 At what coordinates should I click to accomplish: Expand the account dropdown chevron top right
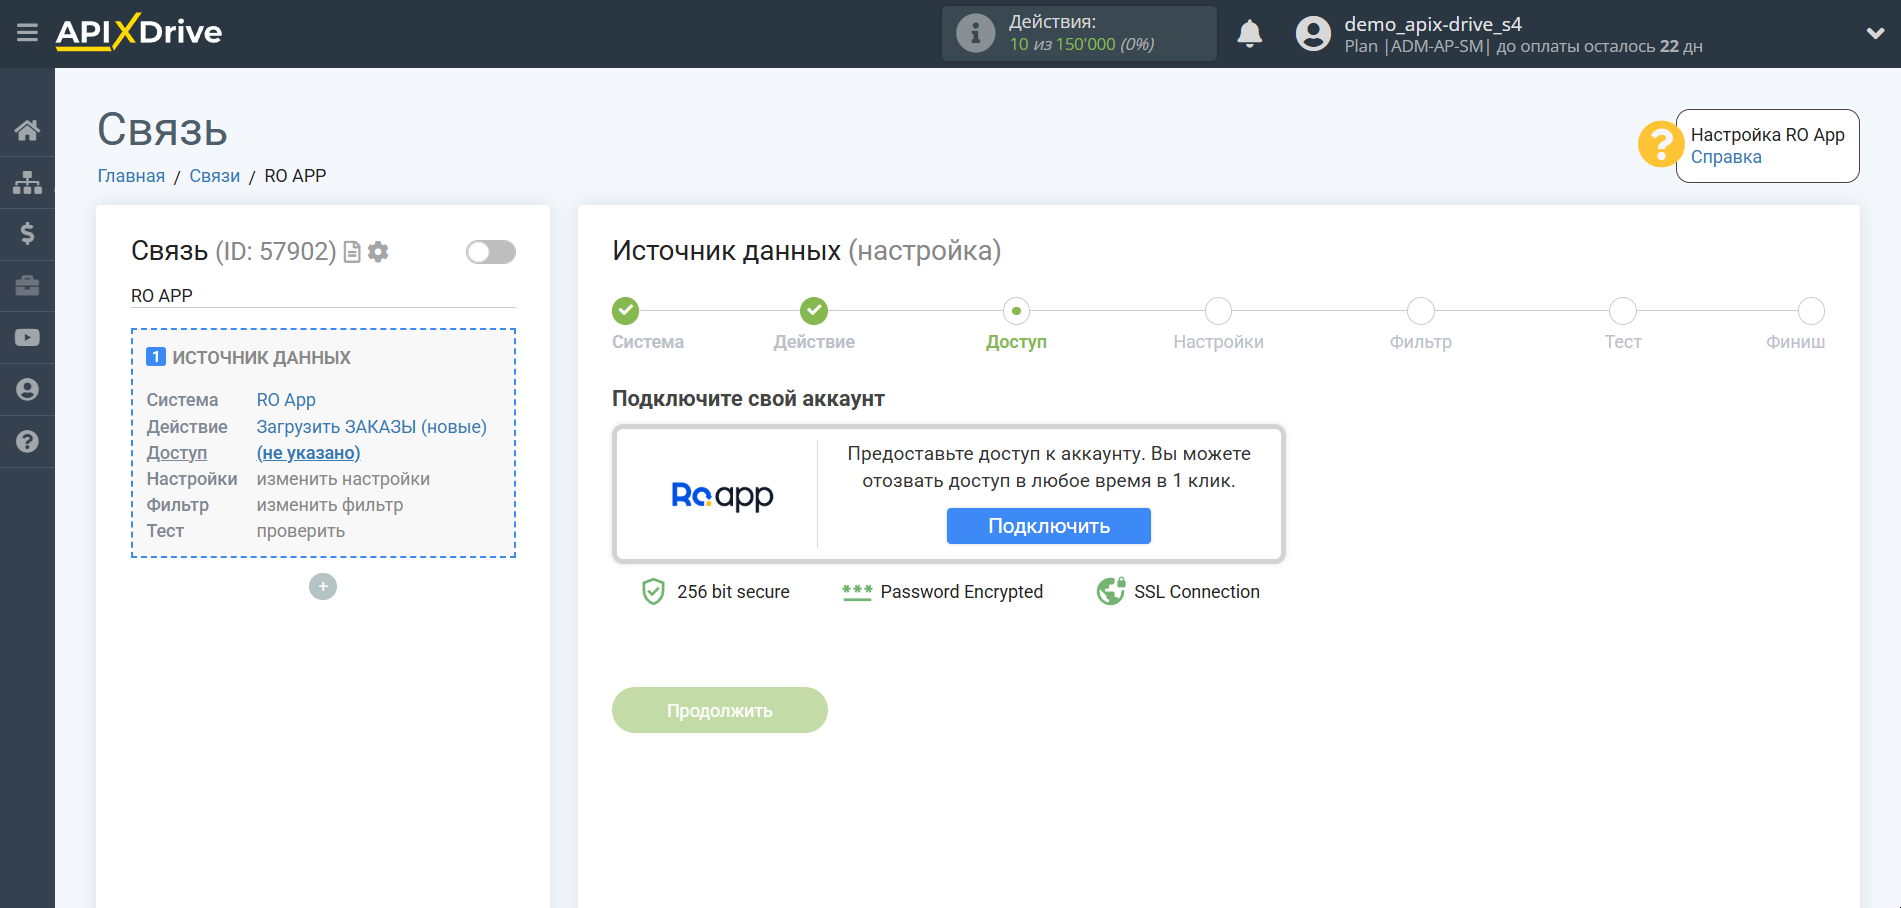(x=1874, y=32)
